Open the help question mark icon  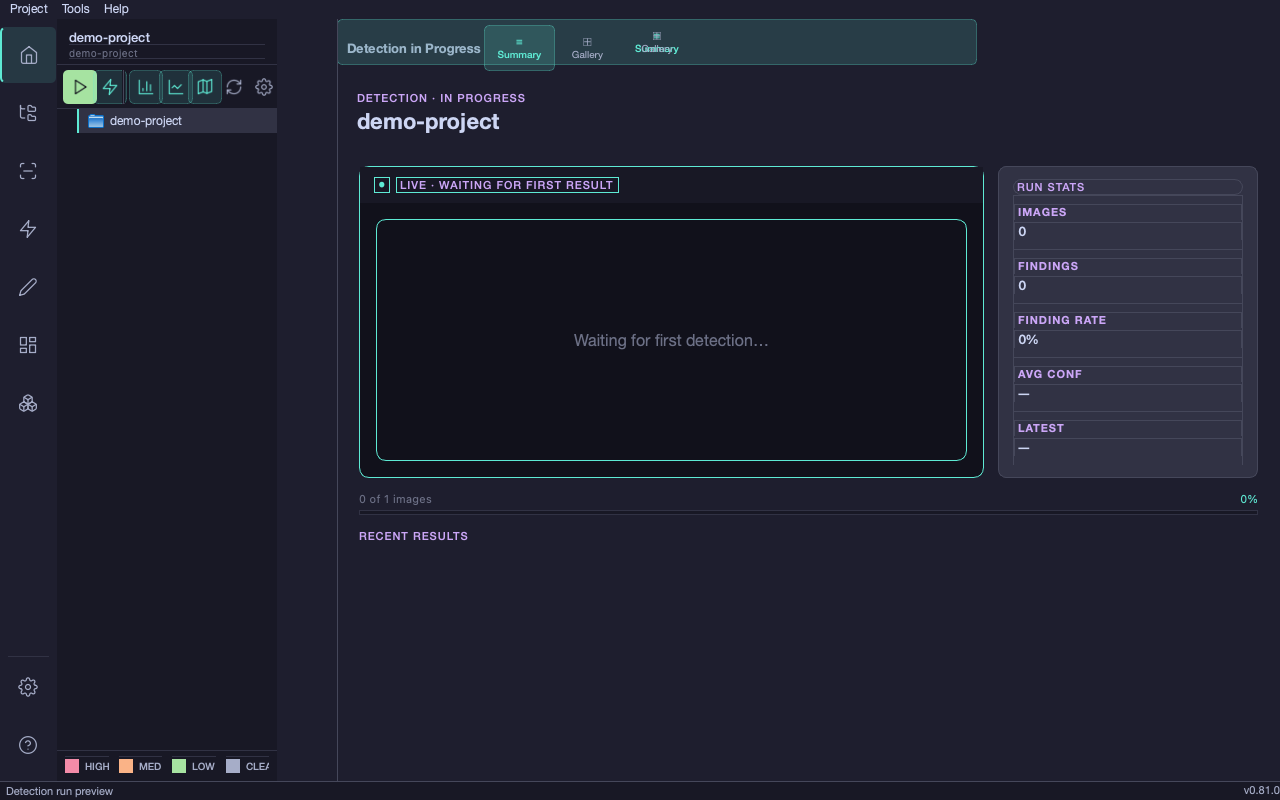[28, 745]
